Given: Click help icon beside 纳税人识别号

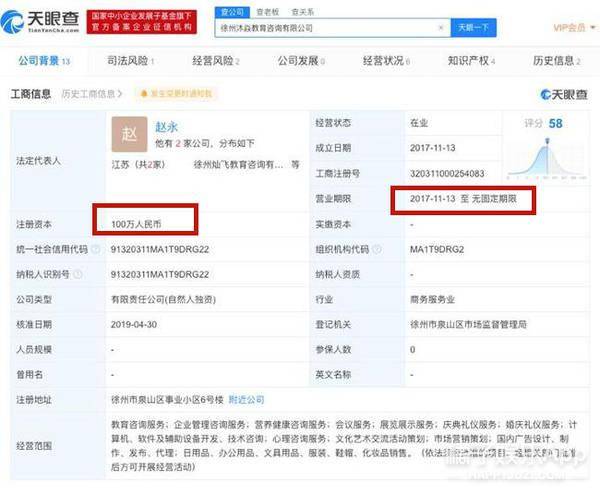Looking at the screenshot, I should pos(78,274).
